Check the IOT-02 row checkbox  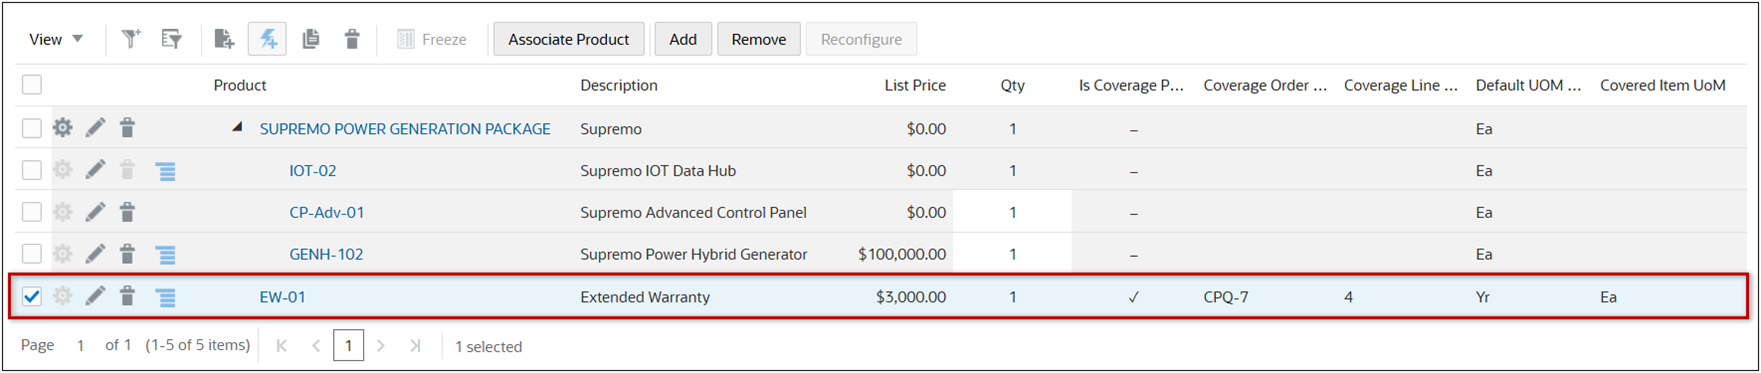click(32, 170)
